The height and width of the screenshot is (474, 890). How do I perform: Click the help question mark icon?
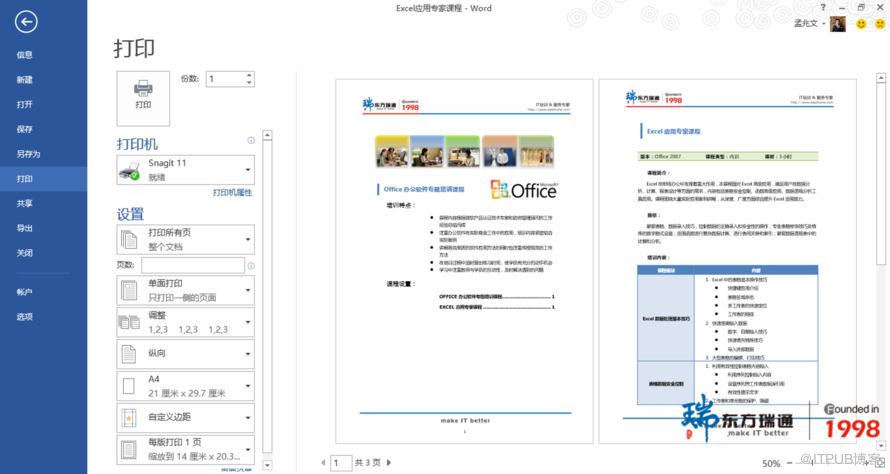(x=823, y=7)
